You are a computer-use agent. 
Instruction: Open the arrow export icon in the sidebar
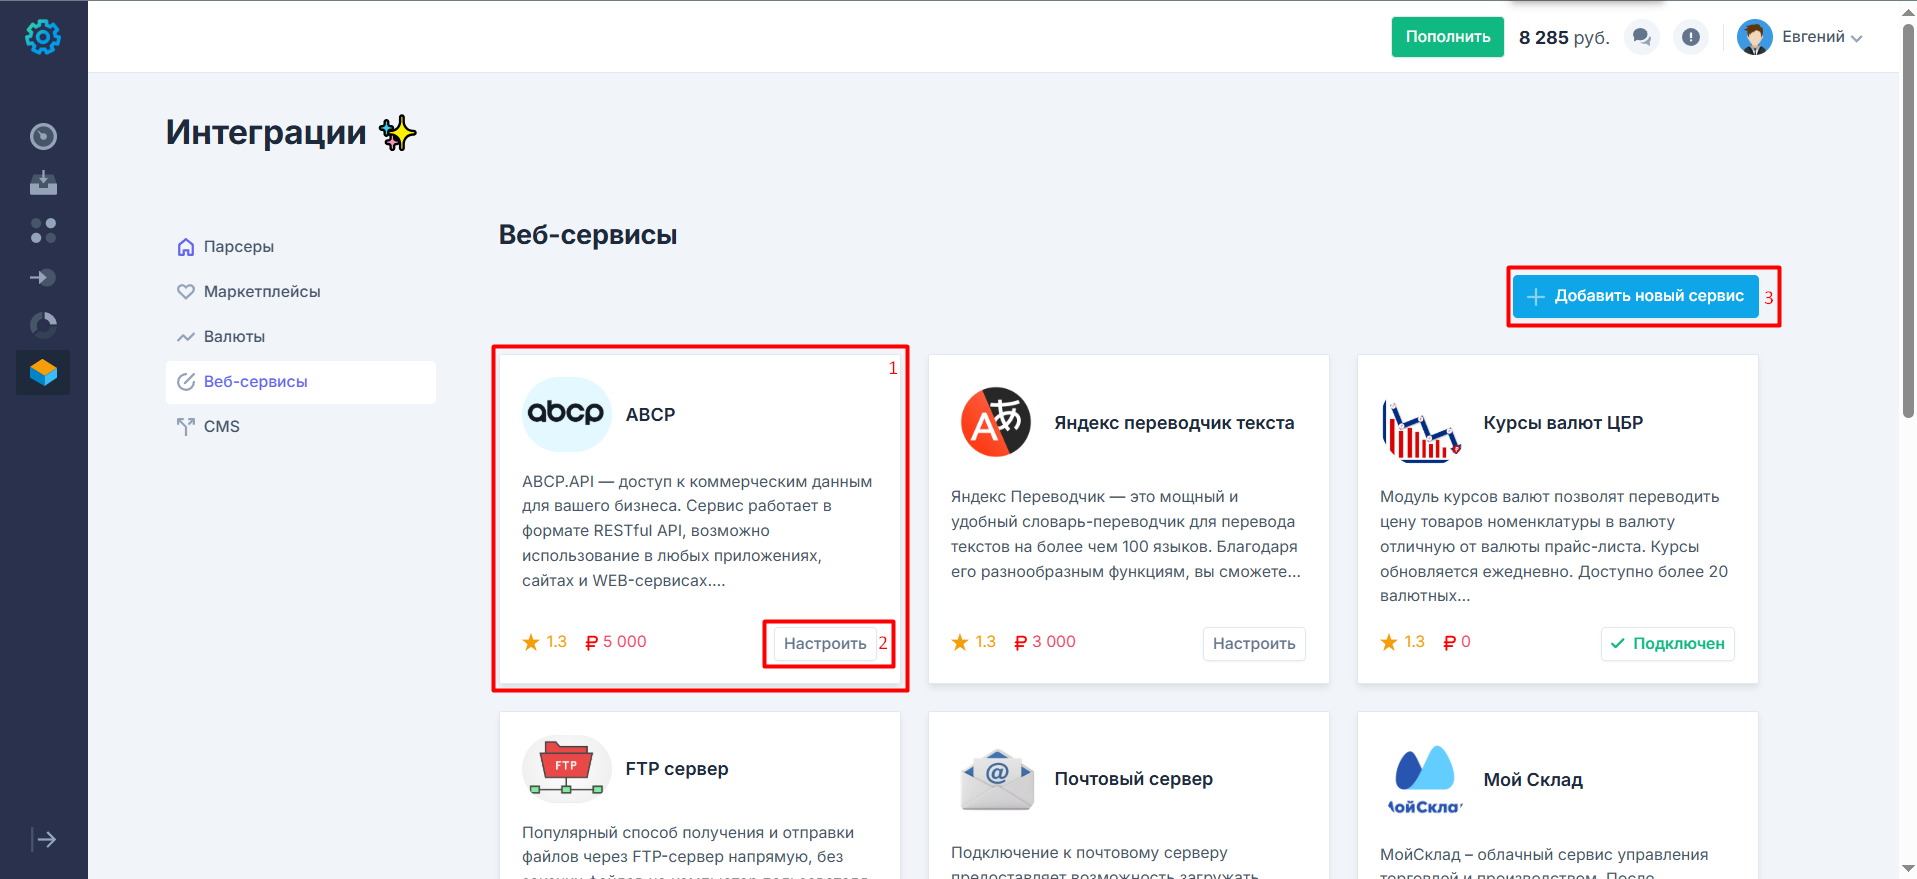[43, 277]
